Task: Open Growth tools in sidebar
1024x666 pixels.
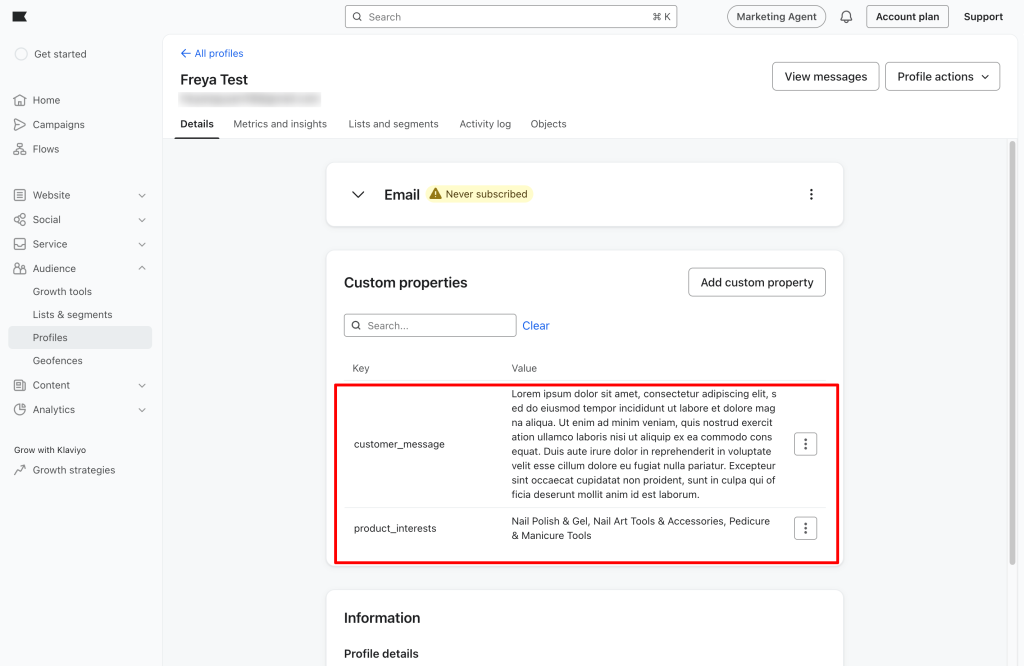Action: (62, 291)
